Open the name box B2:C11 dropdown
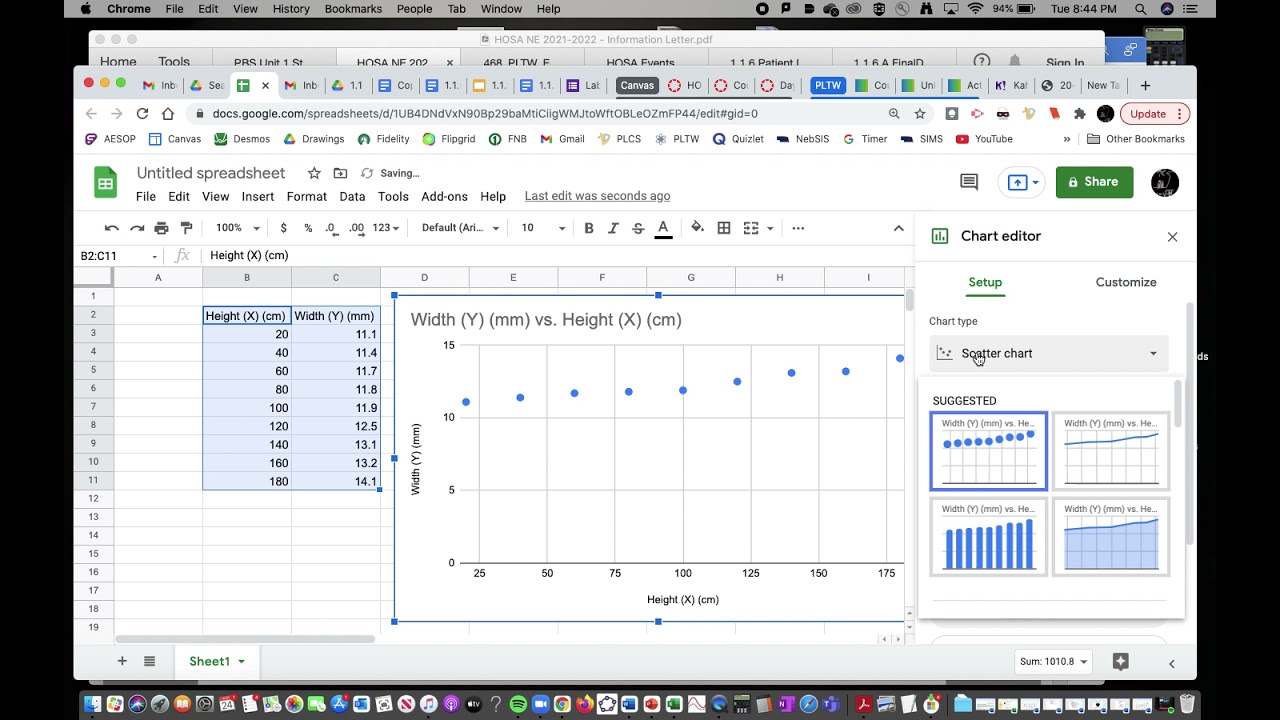 (154, 256)
